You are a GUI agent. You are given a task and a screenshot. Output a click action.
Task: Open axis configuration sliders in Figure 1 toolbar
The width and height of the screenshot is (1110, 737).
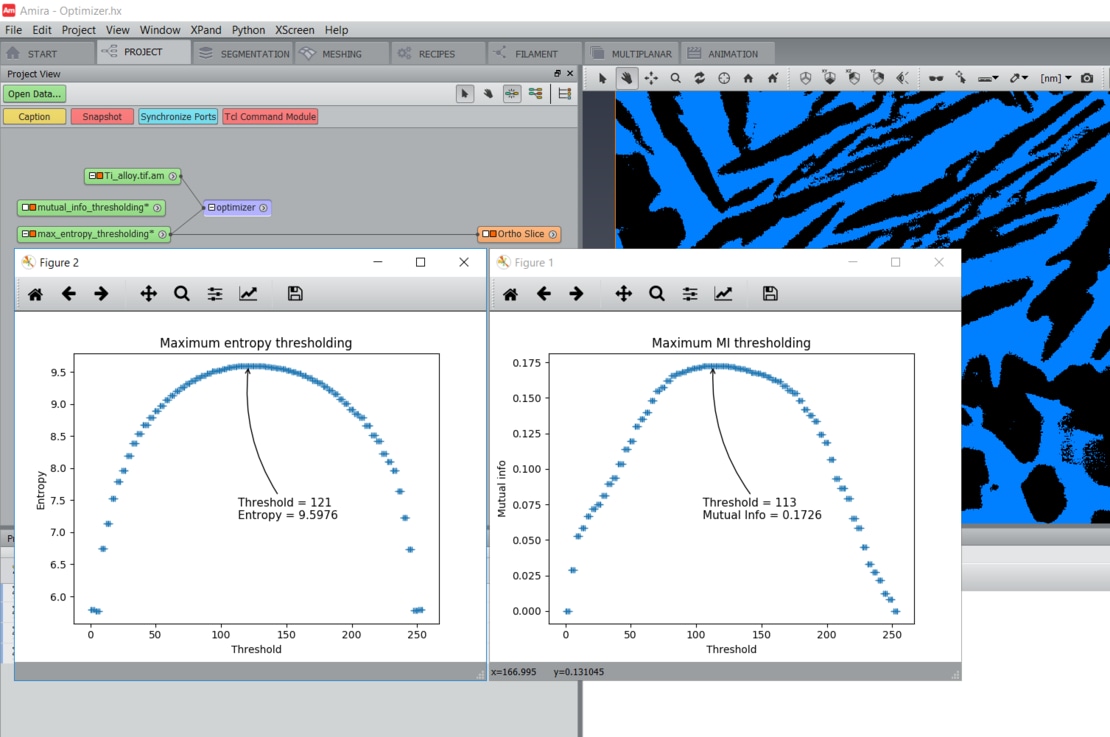(688, 293)
